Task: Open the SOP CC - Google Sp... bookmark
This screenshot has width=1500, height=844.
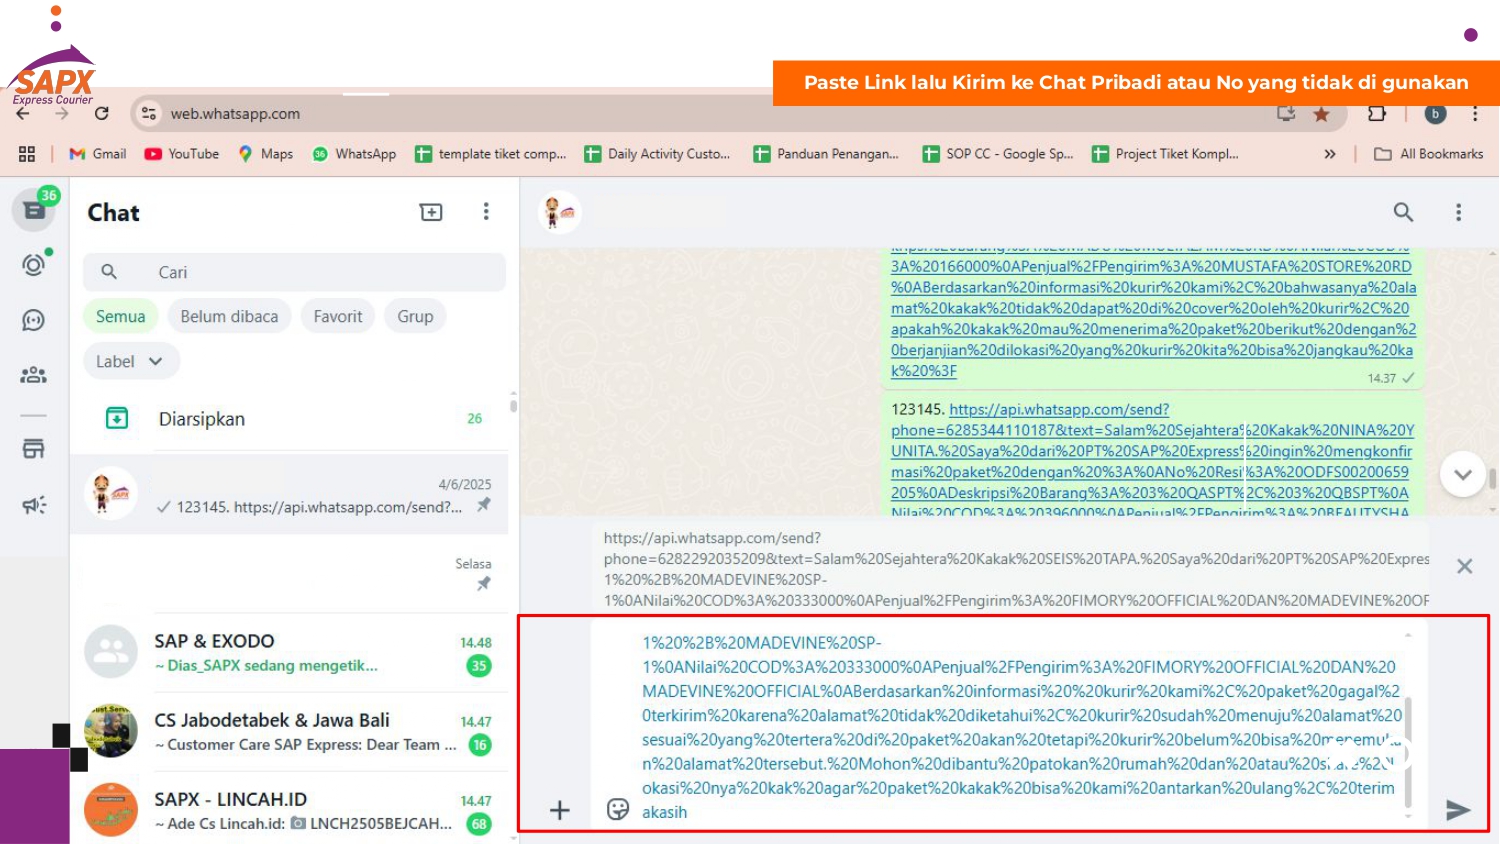Action: point(998,154)
